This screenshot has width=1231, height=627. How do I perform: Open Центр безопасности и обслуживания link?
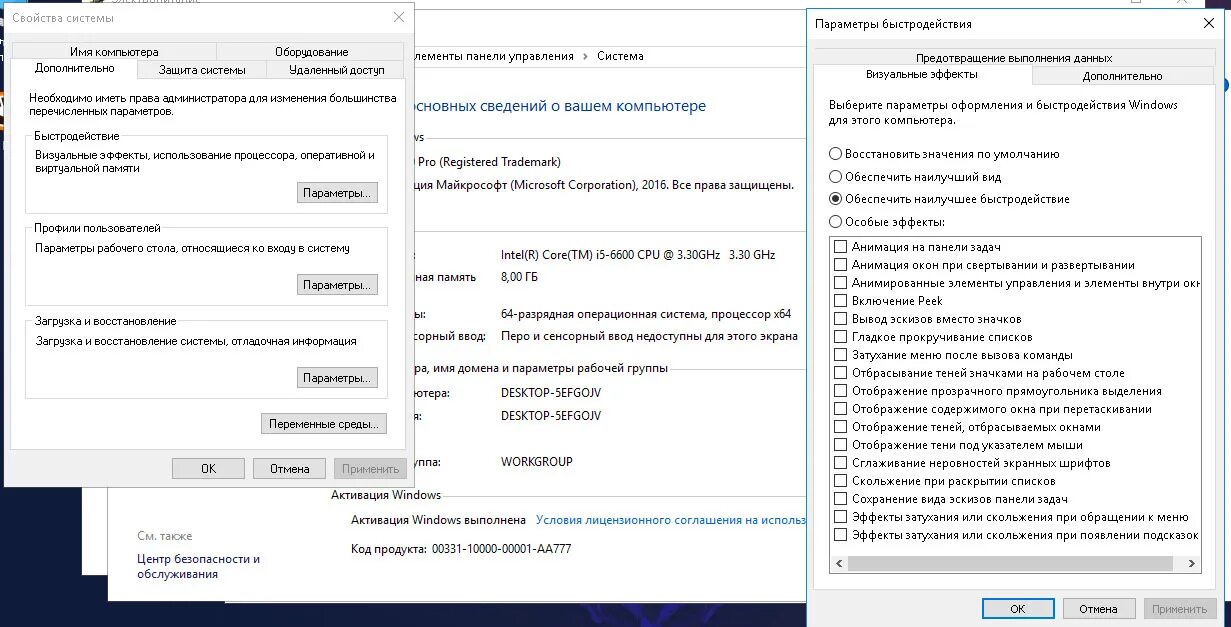[x=198, y=566]
